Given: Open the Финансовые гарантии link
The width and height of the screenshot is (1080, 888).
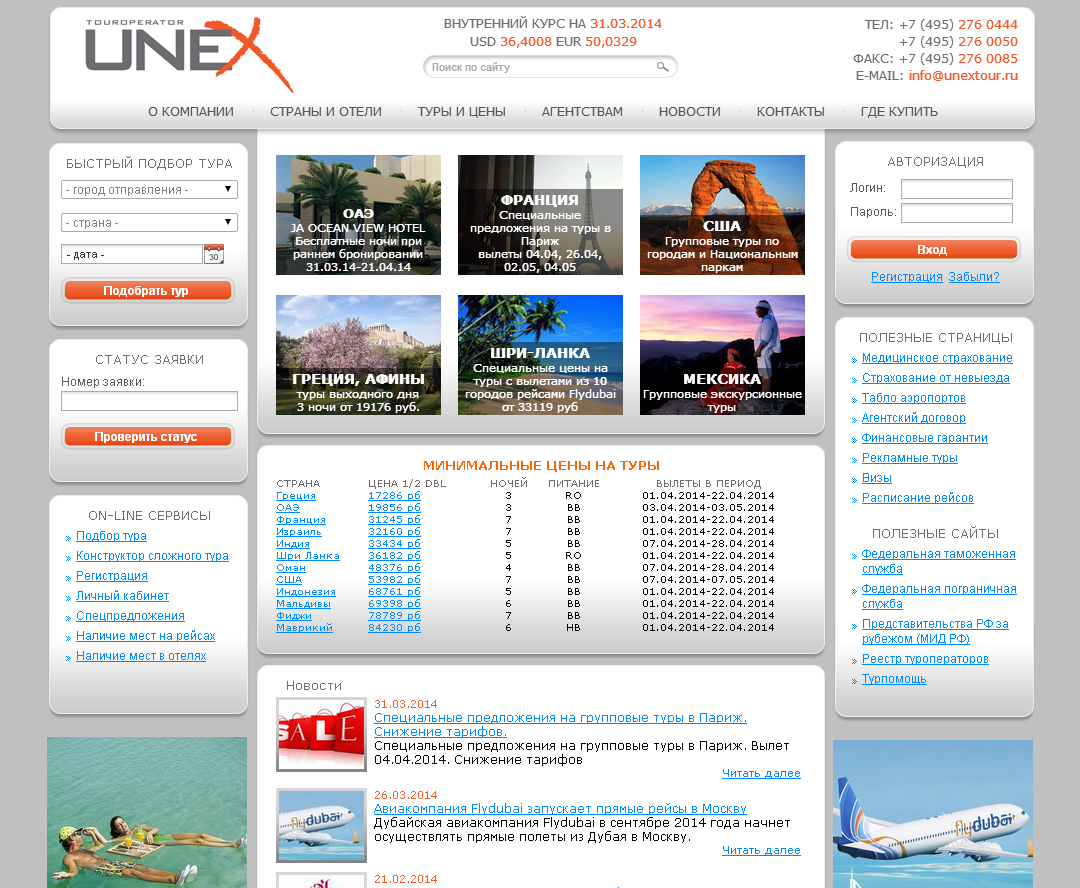Looking at the screenshot, I should pos(924,437).
